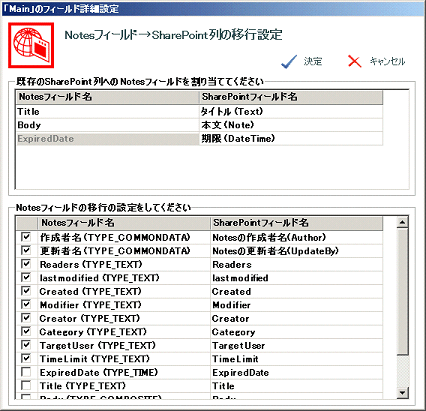This screenshot has height=411, width=426.
Task: Uncheck the Creator (TYPE_TEXT) checkbox
Action: (x=26, y=318)
